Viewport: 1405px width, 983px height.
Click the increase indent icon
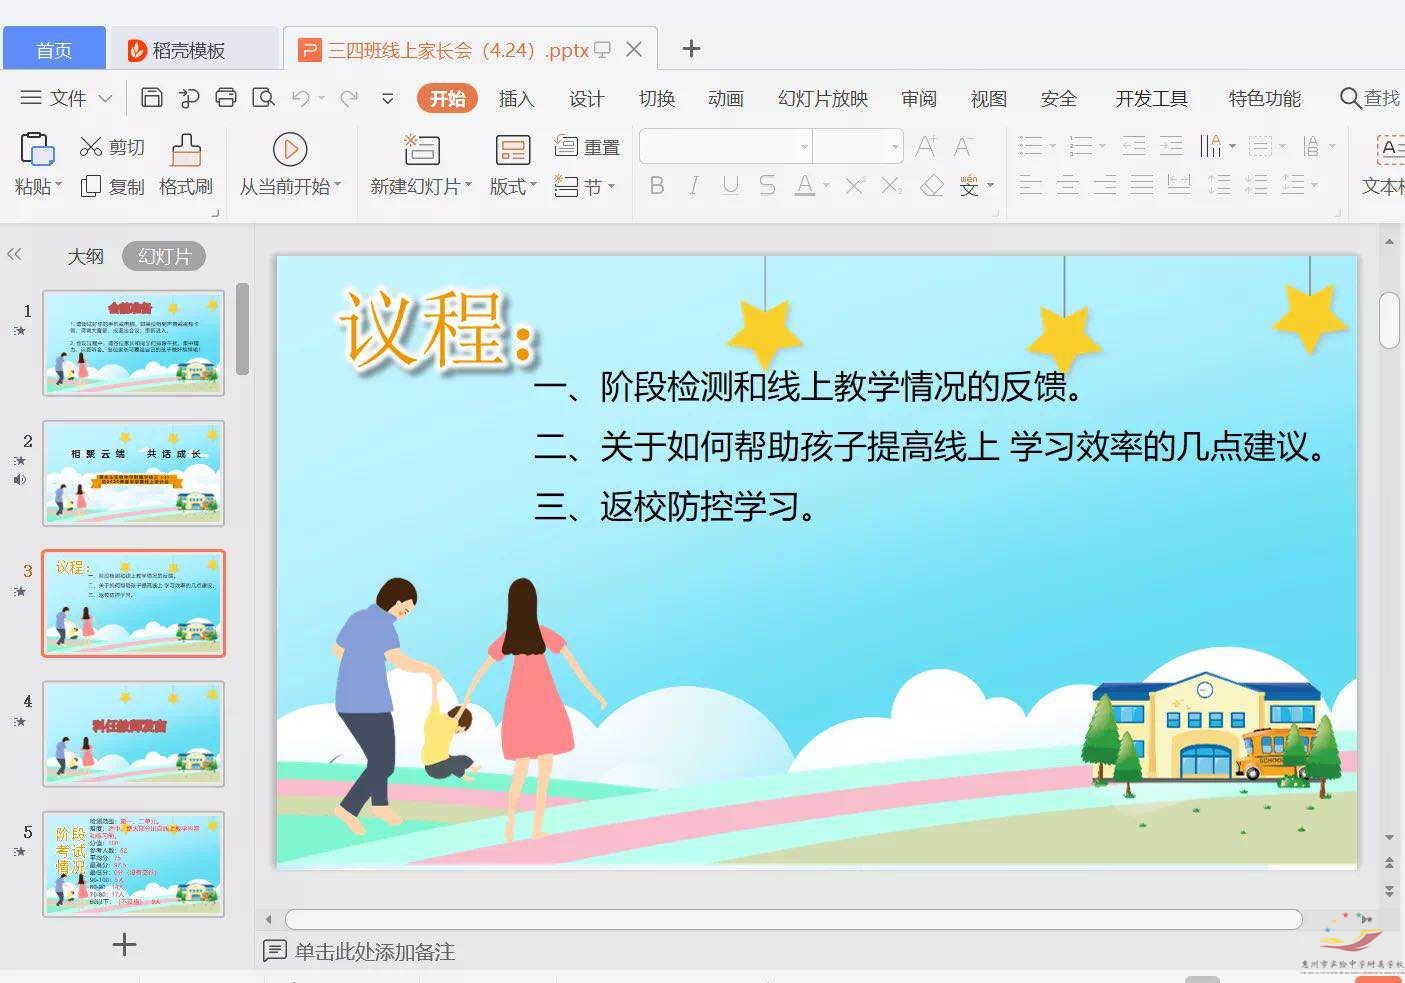1171,147
